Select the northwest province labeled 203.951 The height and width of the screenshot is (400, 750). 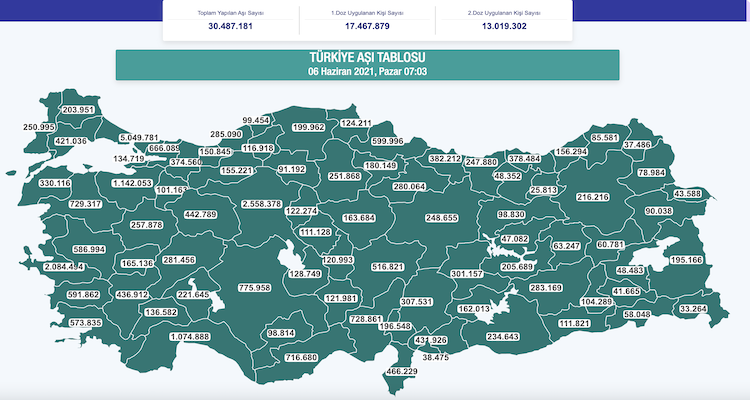(78, 110)
